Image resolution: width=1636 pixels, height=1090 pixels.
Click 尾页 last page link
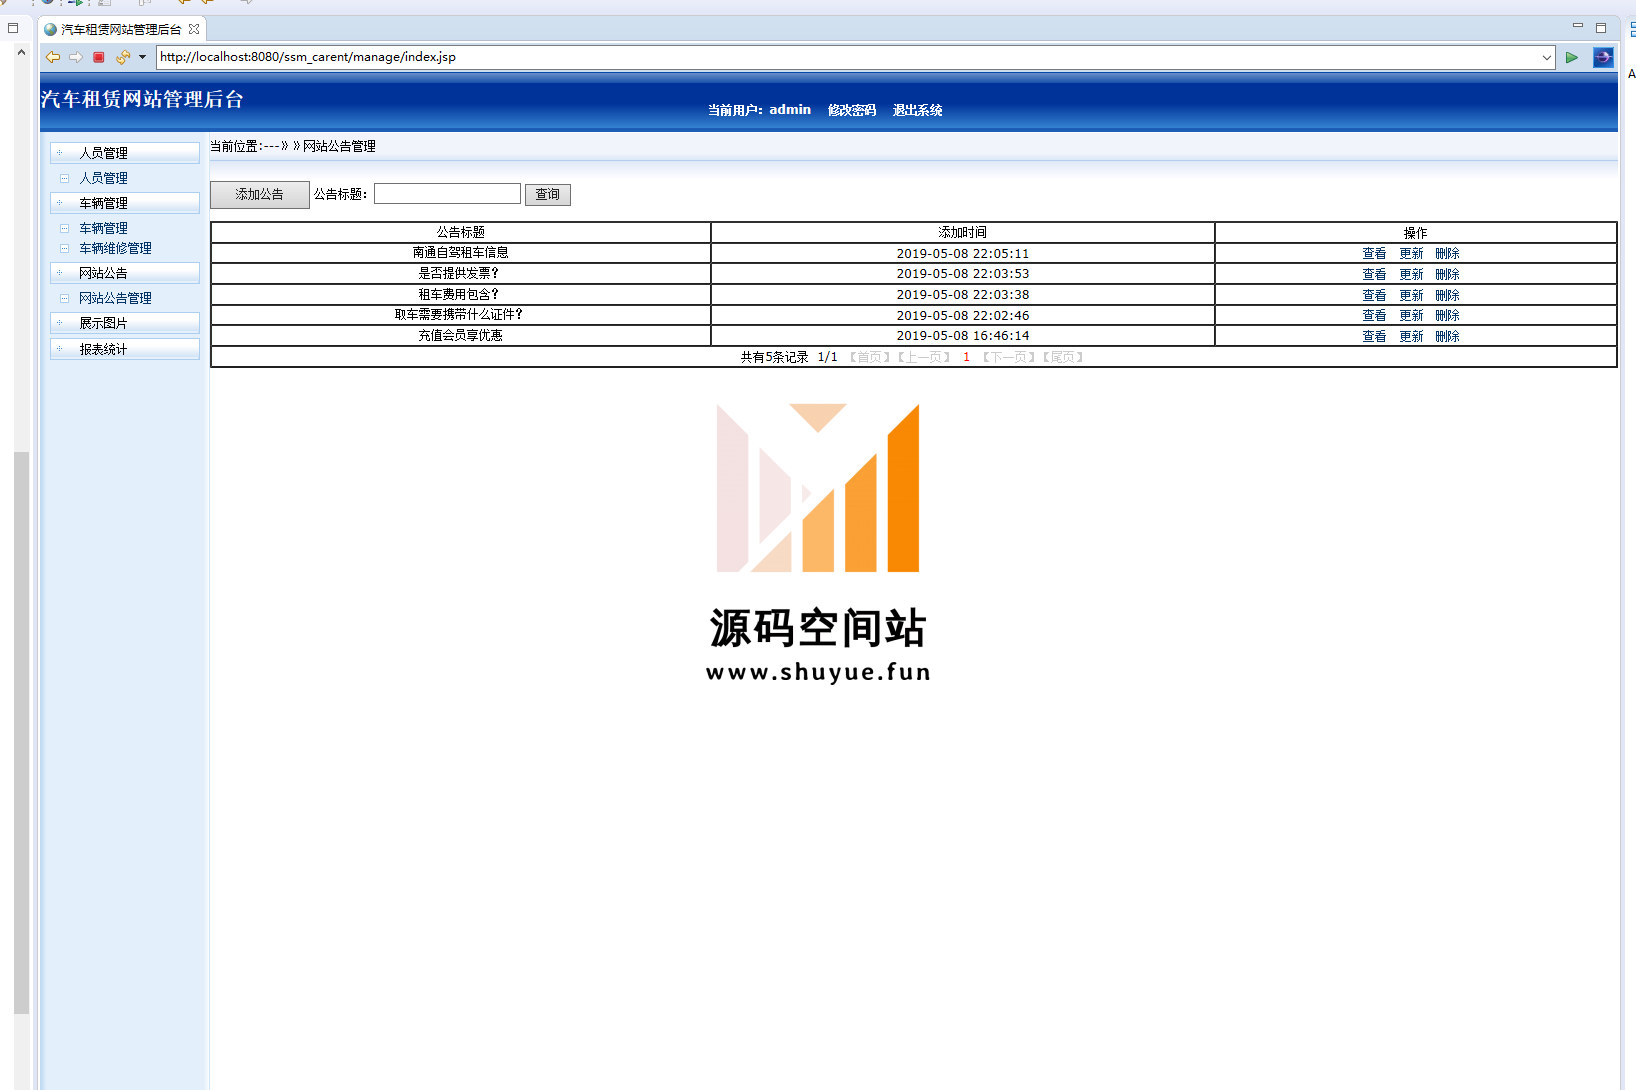pos(1063,357)
